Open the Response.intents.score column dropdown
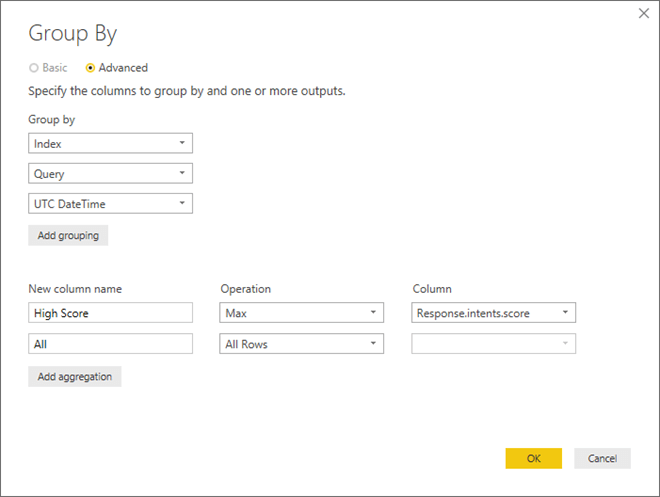The height and width of the screenshot is (497, 660). coord(493,313)
